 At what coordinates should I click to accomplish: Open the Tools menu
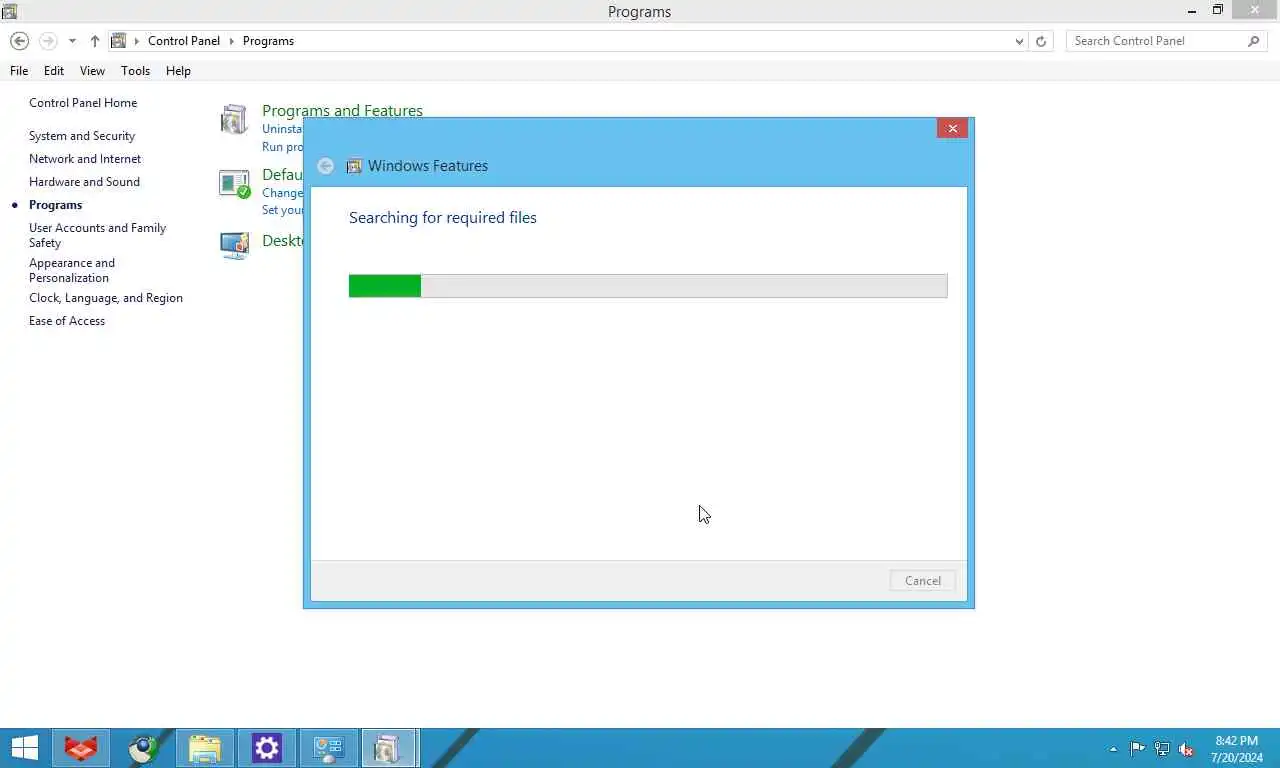[135, 71]
